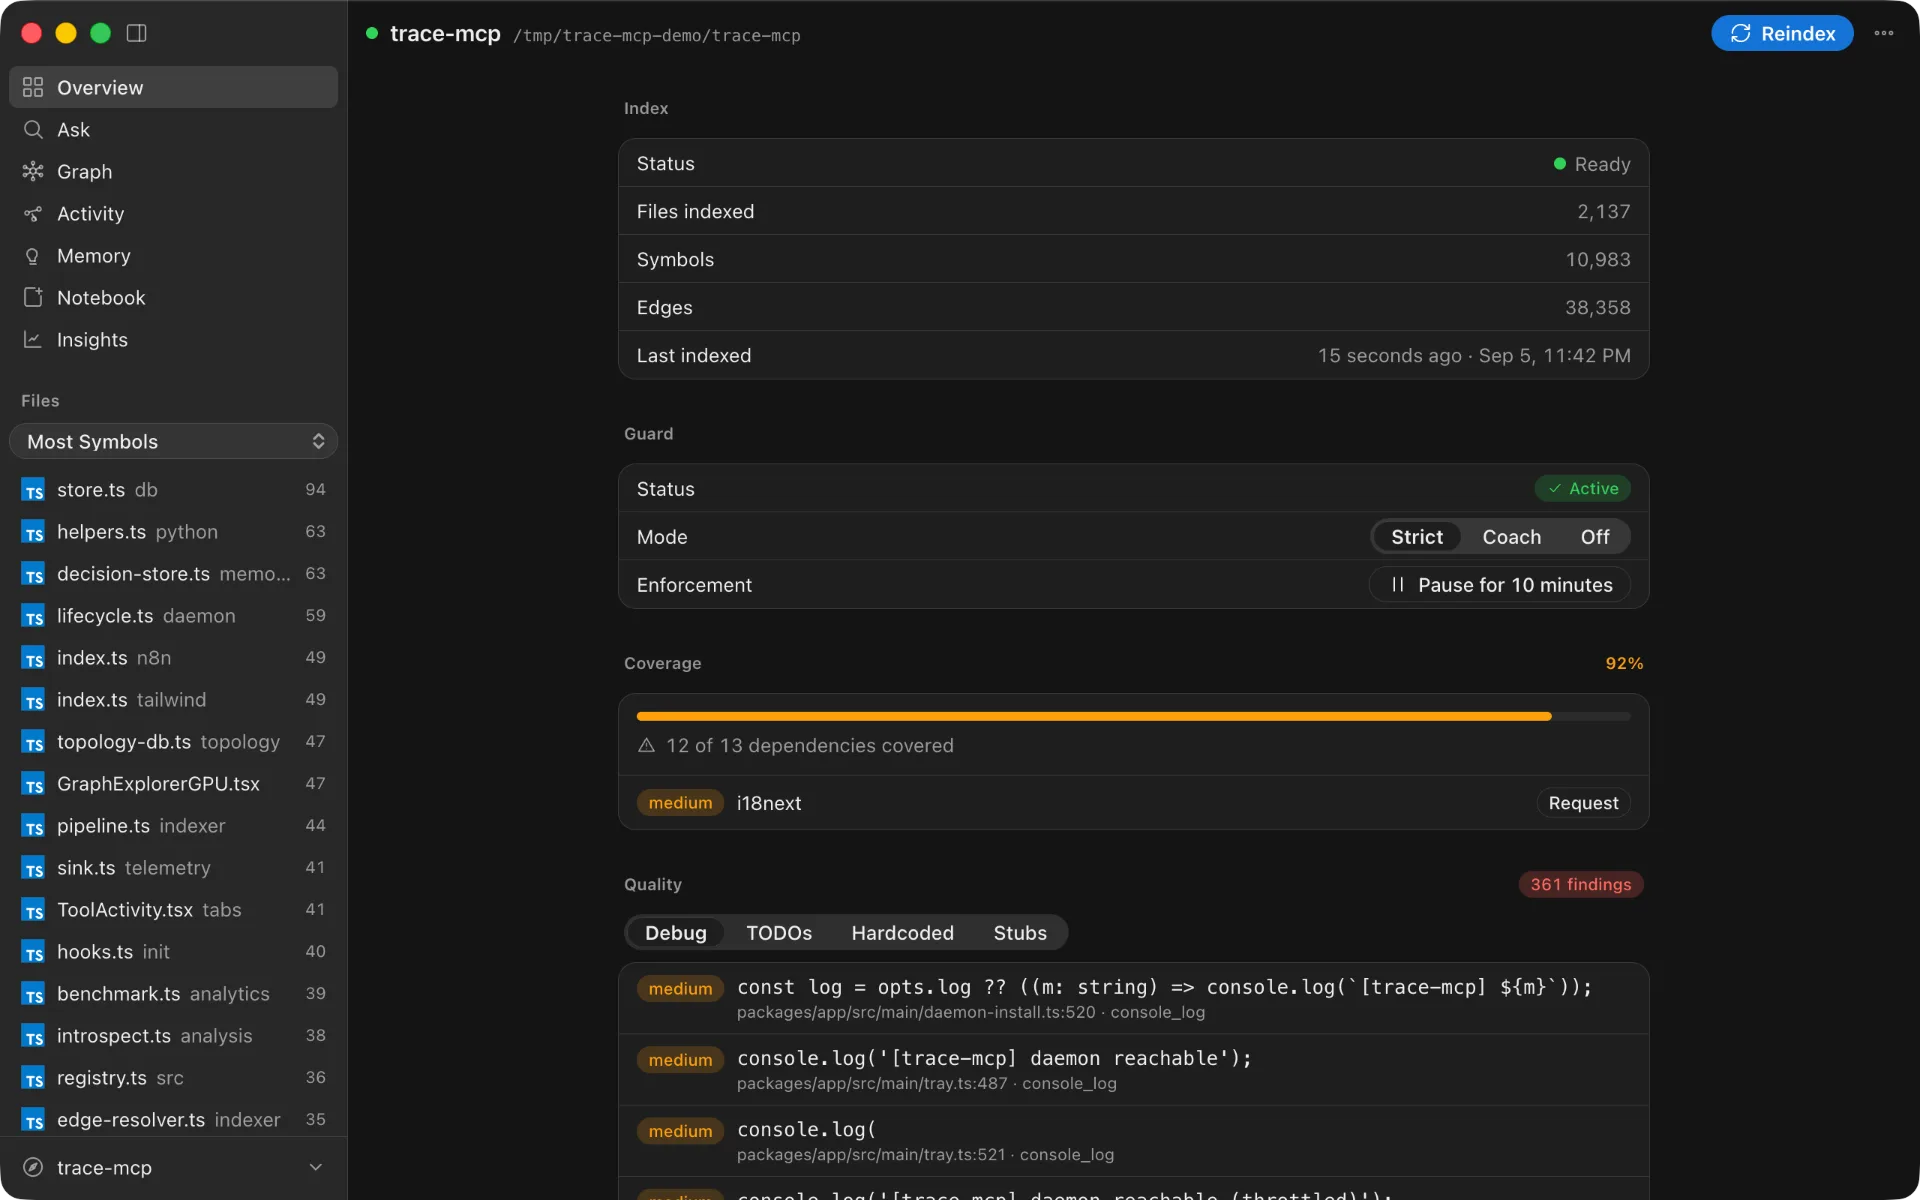
Task: Click the TS icon beside helpers.ts
Action: pyautogui.click(x=33, y=532)
